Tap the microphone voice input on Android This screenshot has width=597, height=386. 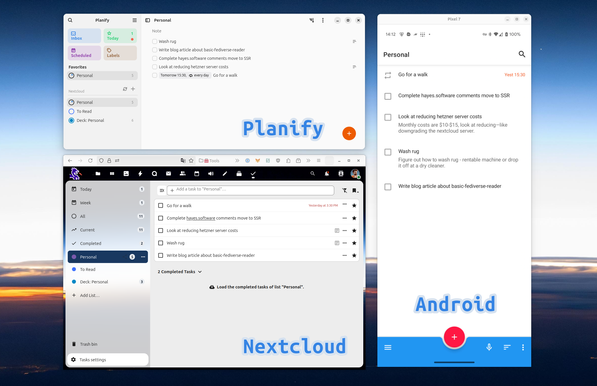pos(489,347)
